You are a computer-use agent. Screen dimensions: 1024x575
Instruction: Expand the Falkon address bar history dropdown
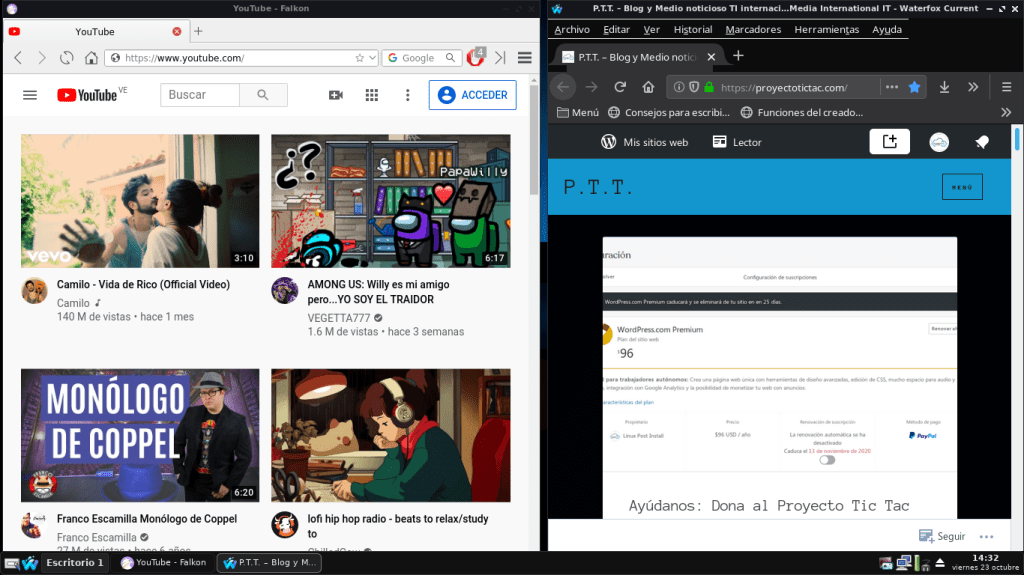(x=373, y=58)
